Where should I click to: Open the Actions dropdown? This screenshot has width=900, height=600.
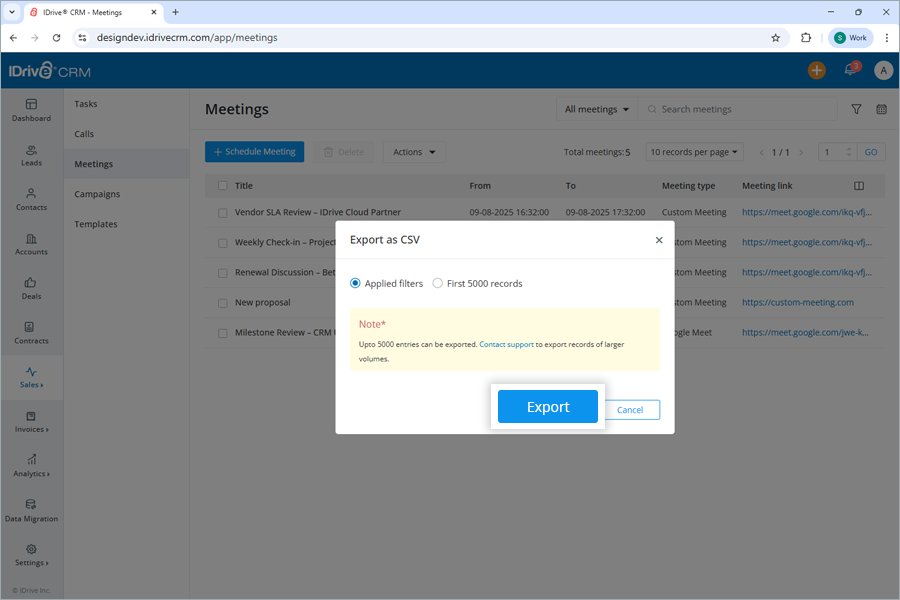413,151
